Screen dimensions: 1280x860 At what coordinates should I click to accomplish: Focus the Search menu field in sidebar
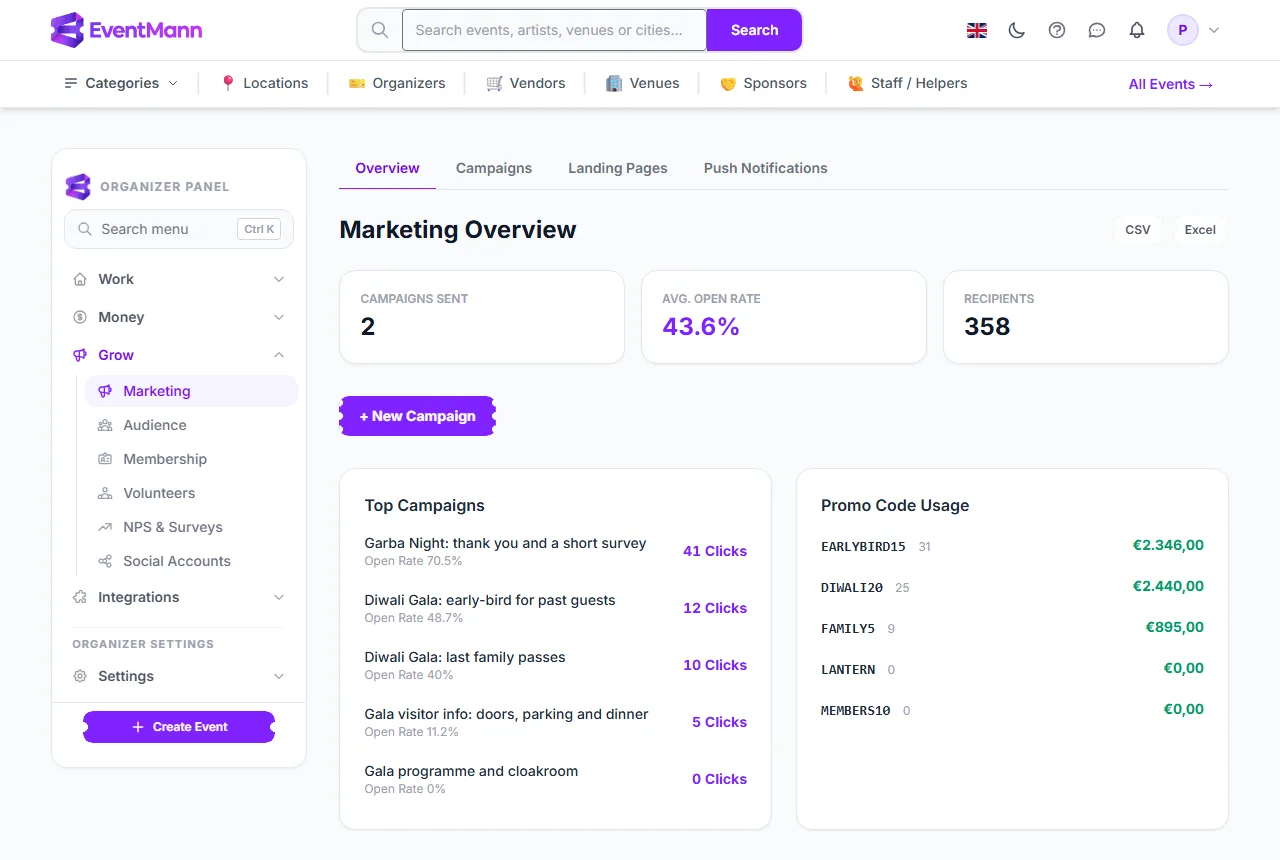click(x=179, y=229)
